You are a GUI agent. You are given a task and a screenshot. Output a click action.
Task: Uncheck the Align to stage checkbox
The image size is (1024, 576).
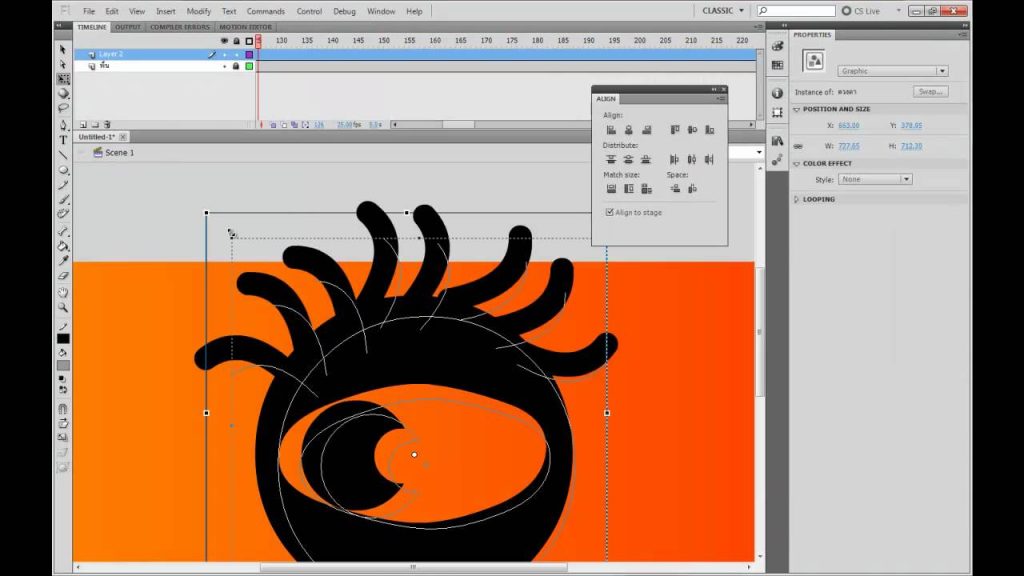609,212
